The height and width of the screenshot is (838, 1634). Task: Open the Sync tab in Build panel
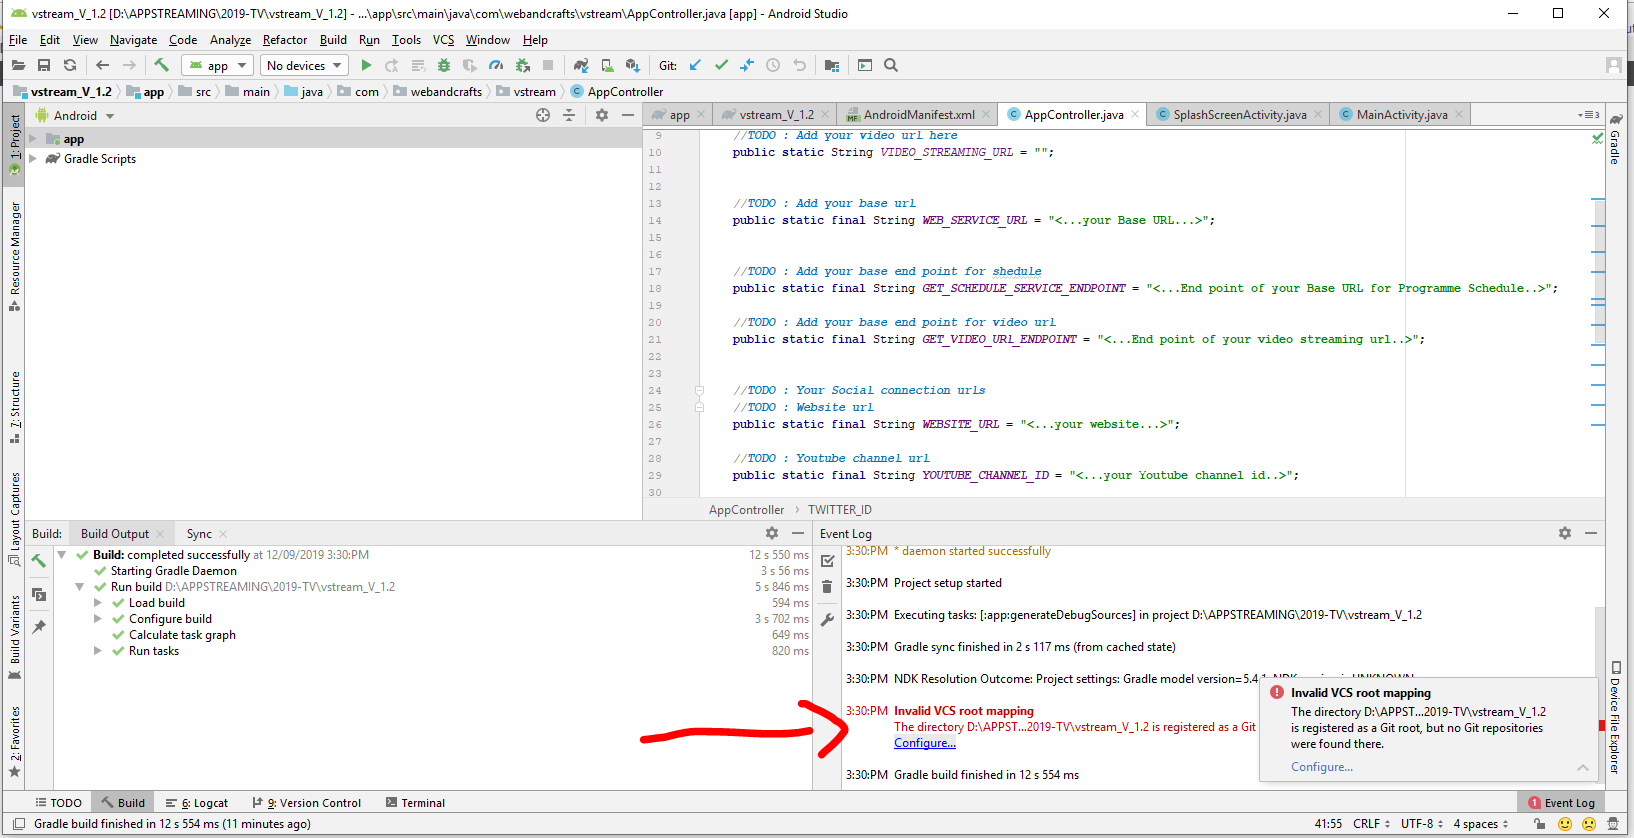(x=199, y=534)
